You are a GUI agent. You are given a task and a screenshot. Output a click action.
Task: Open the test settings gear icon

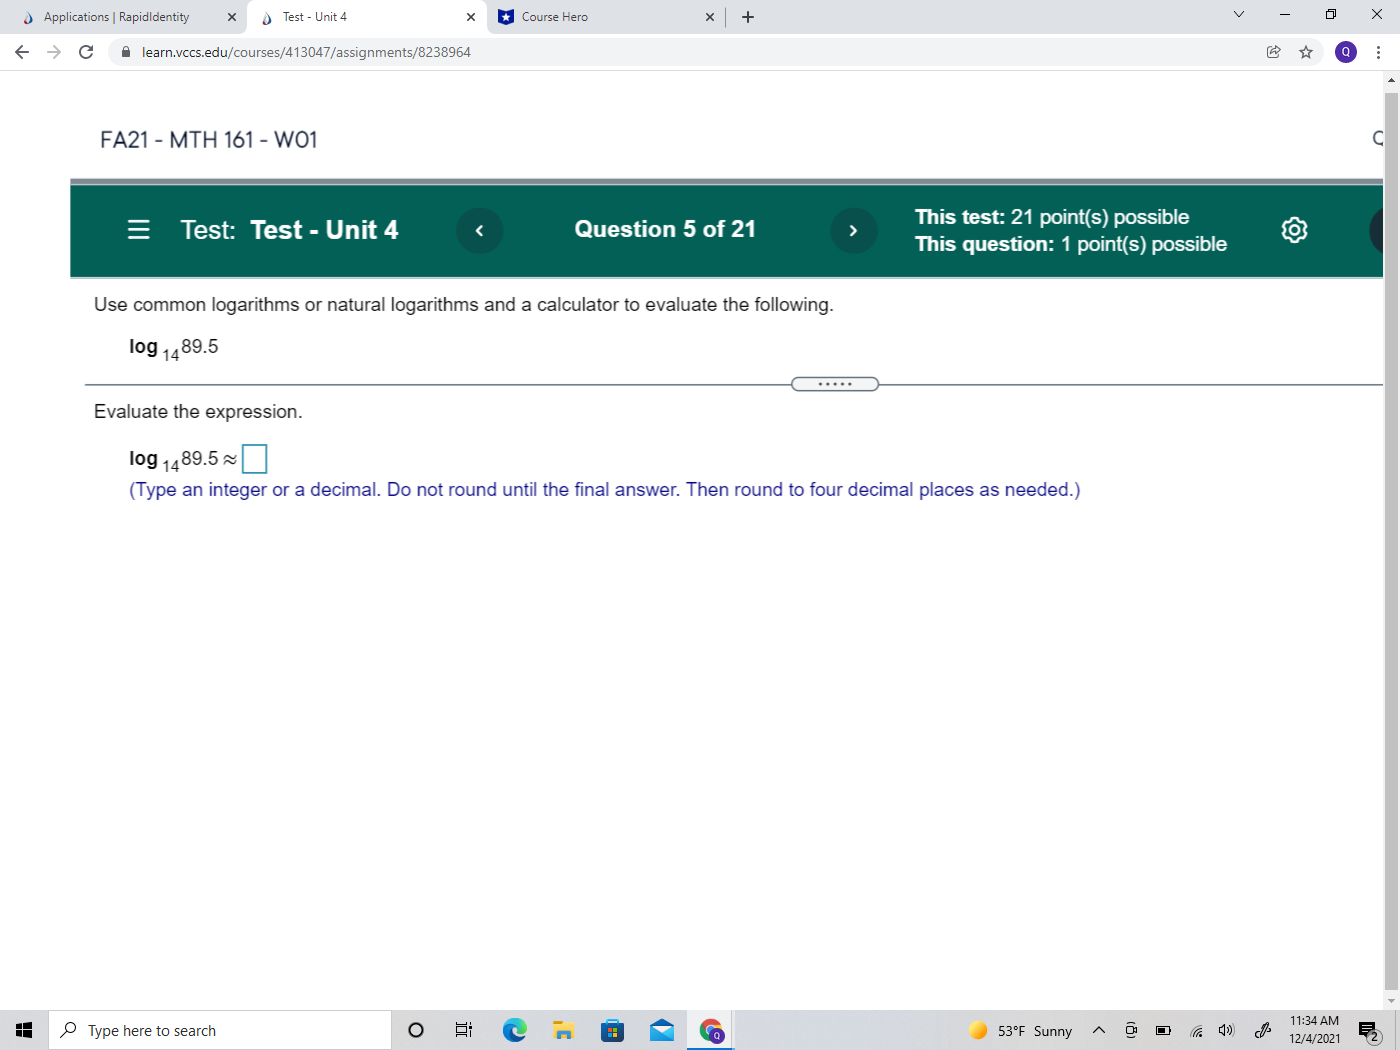pyautogui.click(x=1294, y=230)
